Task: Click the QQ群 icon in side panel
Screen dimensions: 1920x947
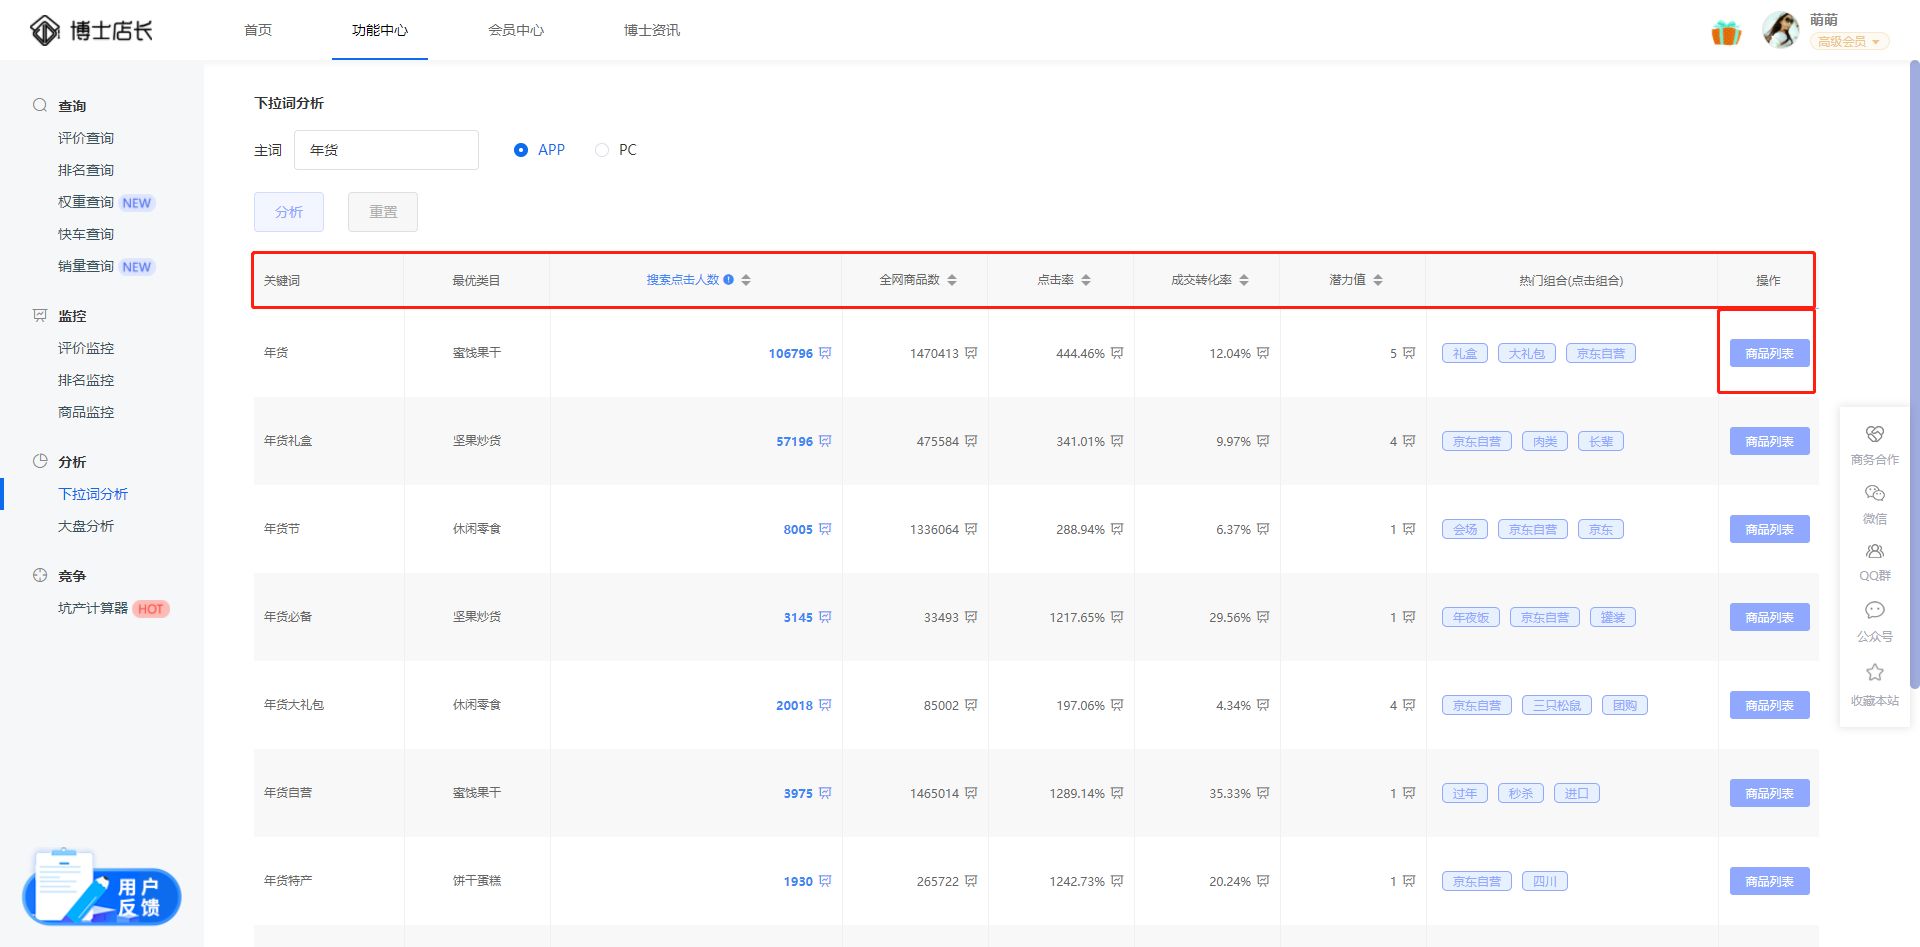Action: tap(1875, 551)
